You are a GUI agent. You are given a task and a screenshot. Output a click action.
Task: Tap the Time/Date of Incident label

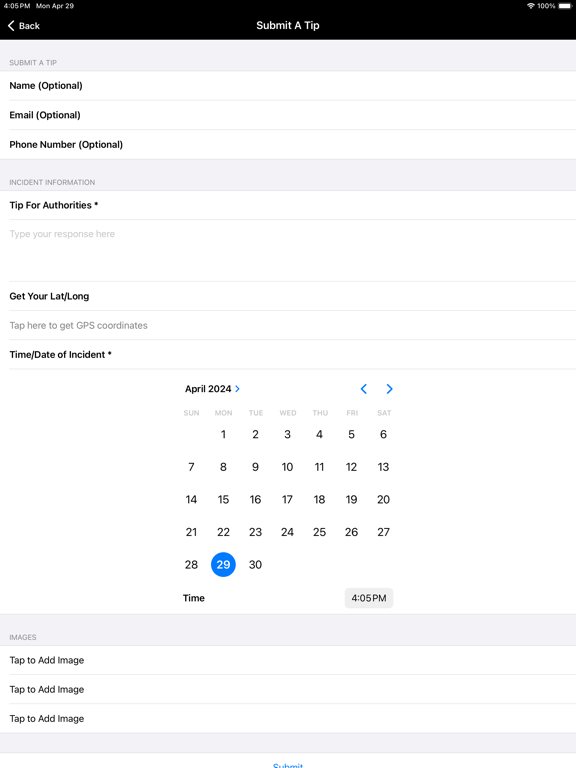[x=61, y=355]
